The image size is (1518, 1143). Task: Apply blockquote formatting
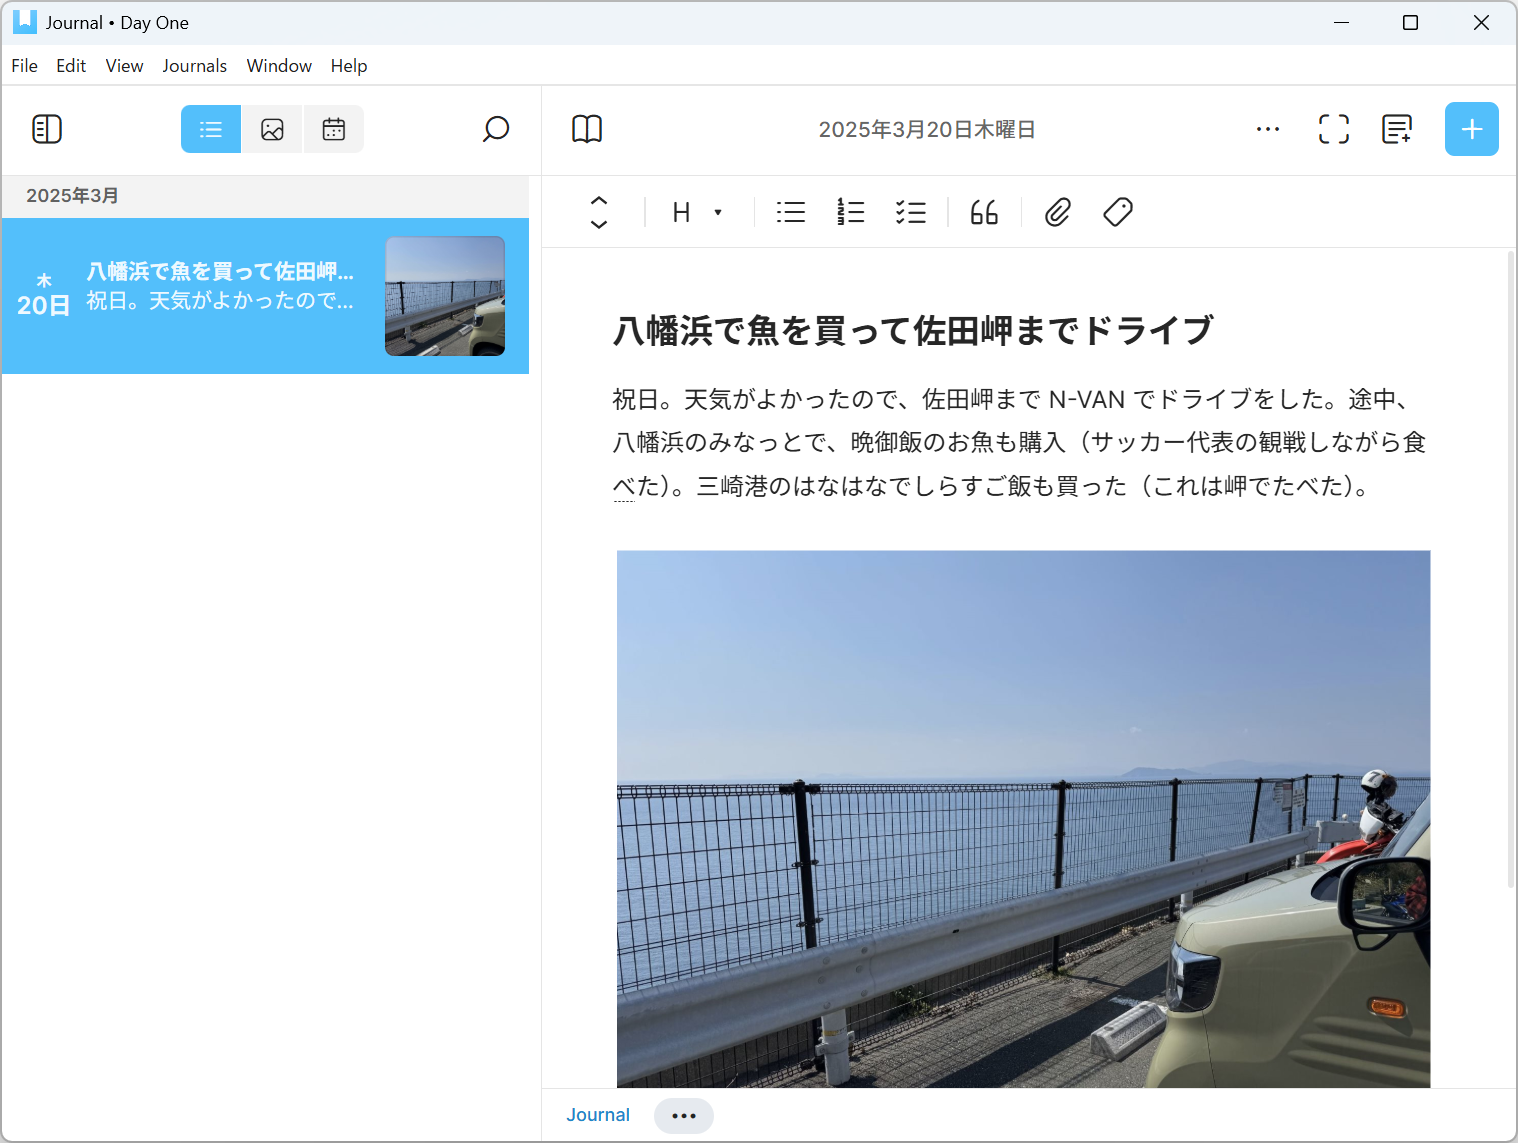point(983,211)
